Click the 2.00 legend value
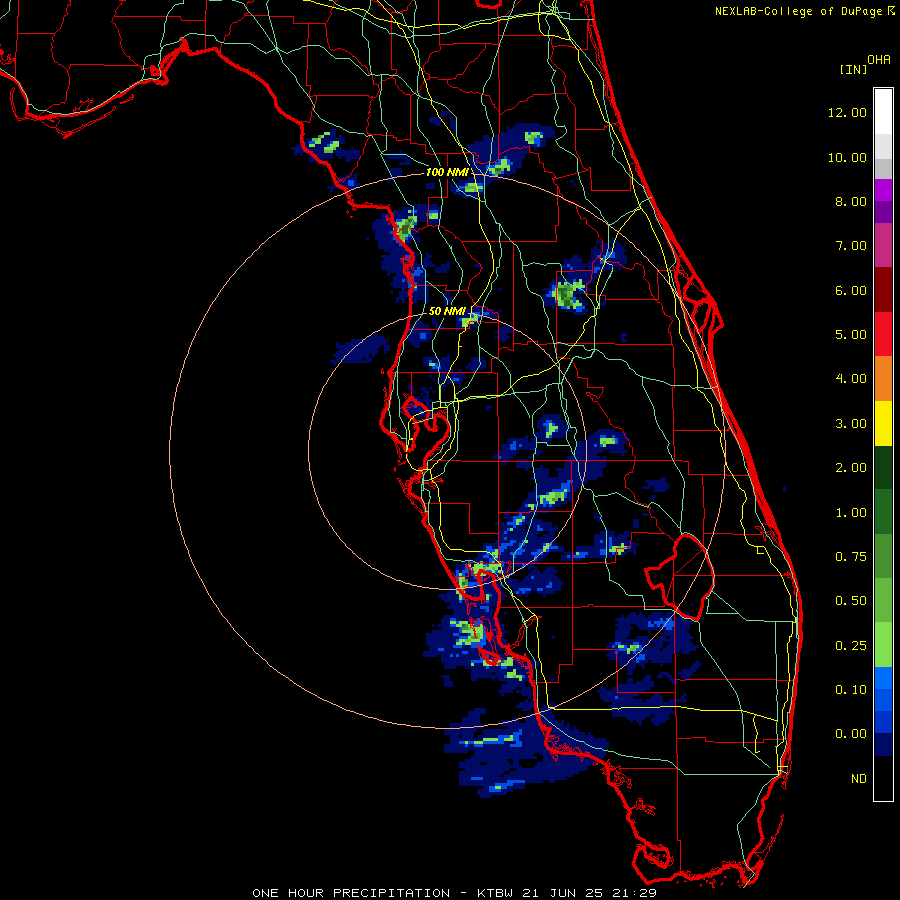The height and width of the screenshot is (900, 900). coord(851,468)
